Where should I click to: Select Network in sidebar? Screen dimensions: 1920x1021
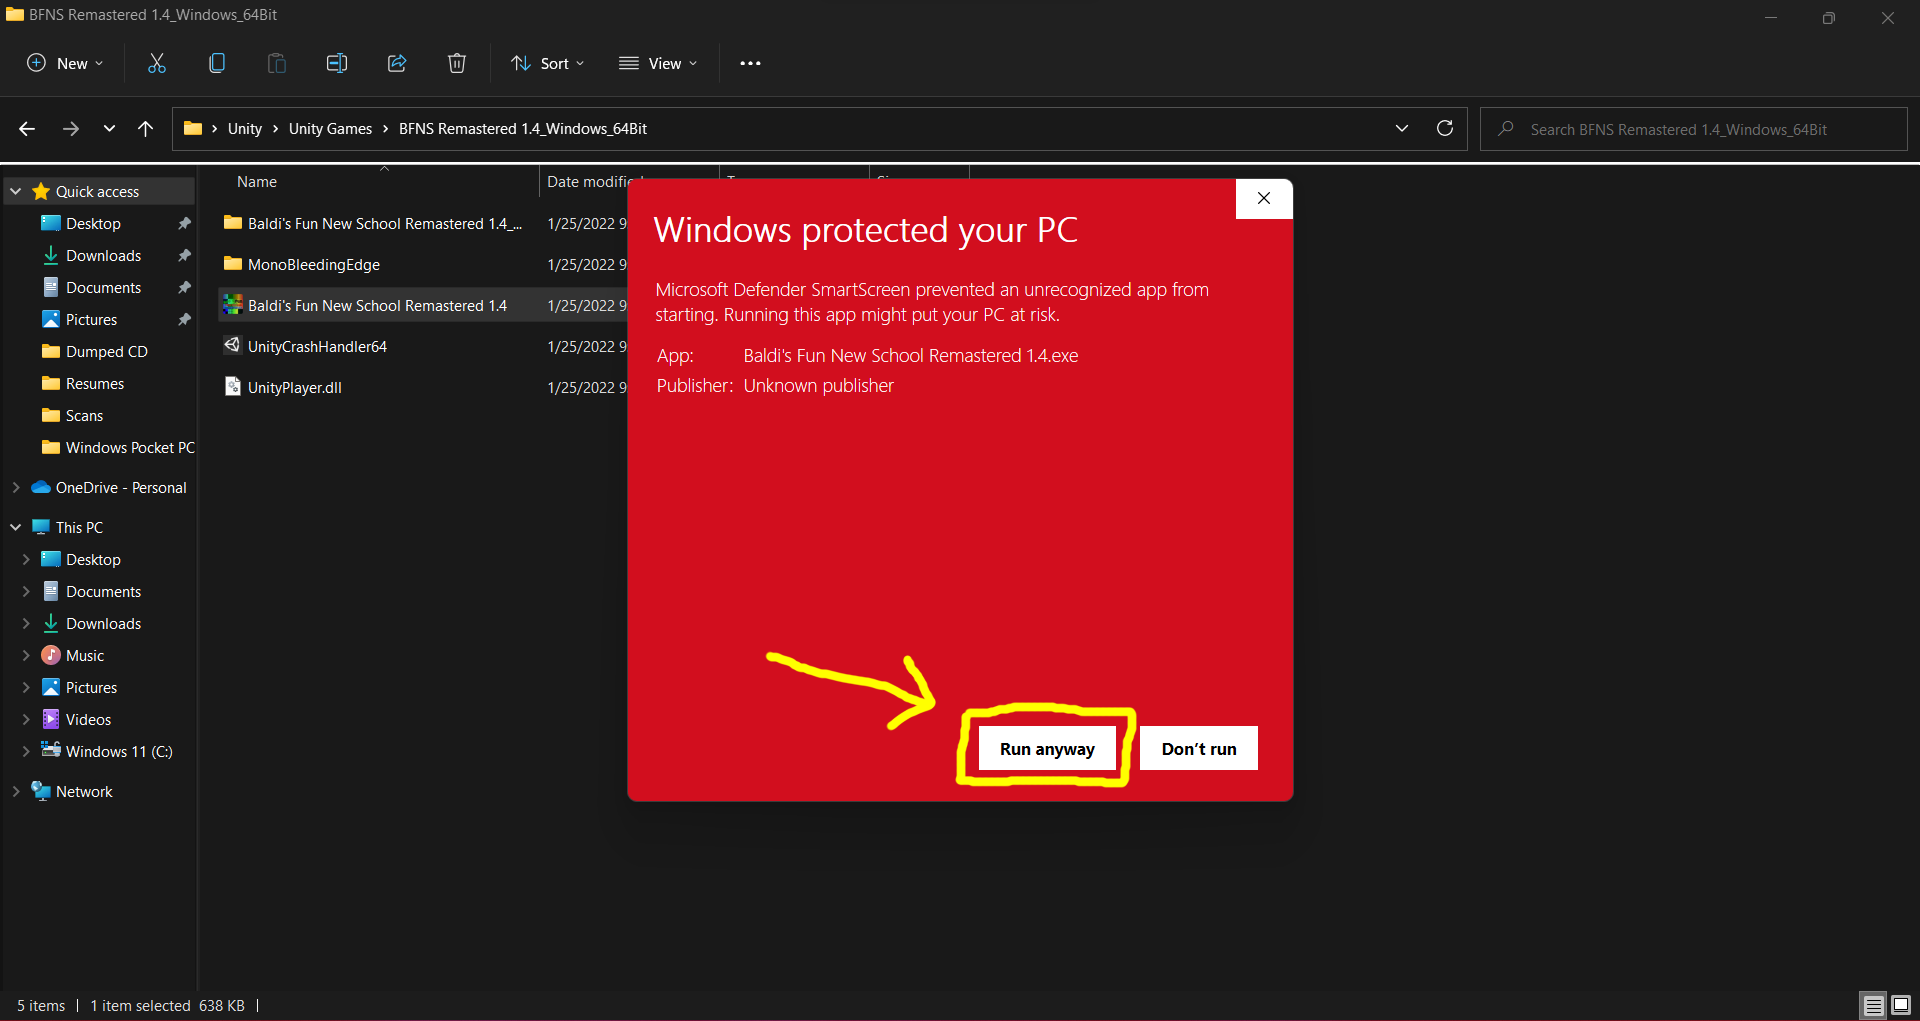(x=84, y=791)
